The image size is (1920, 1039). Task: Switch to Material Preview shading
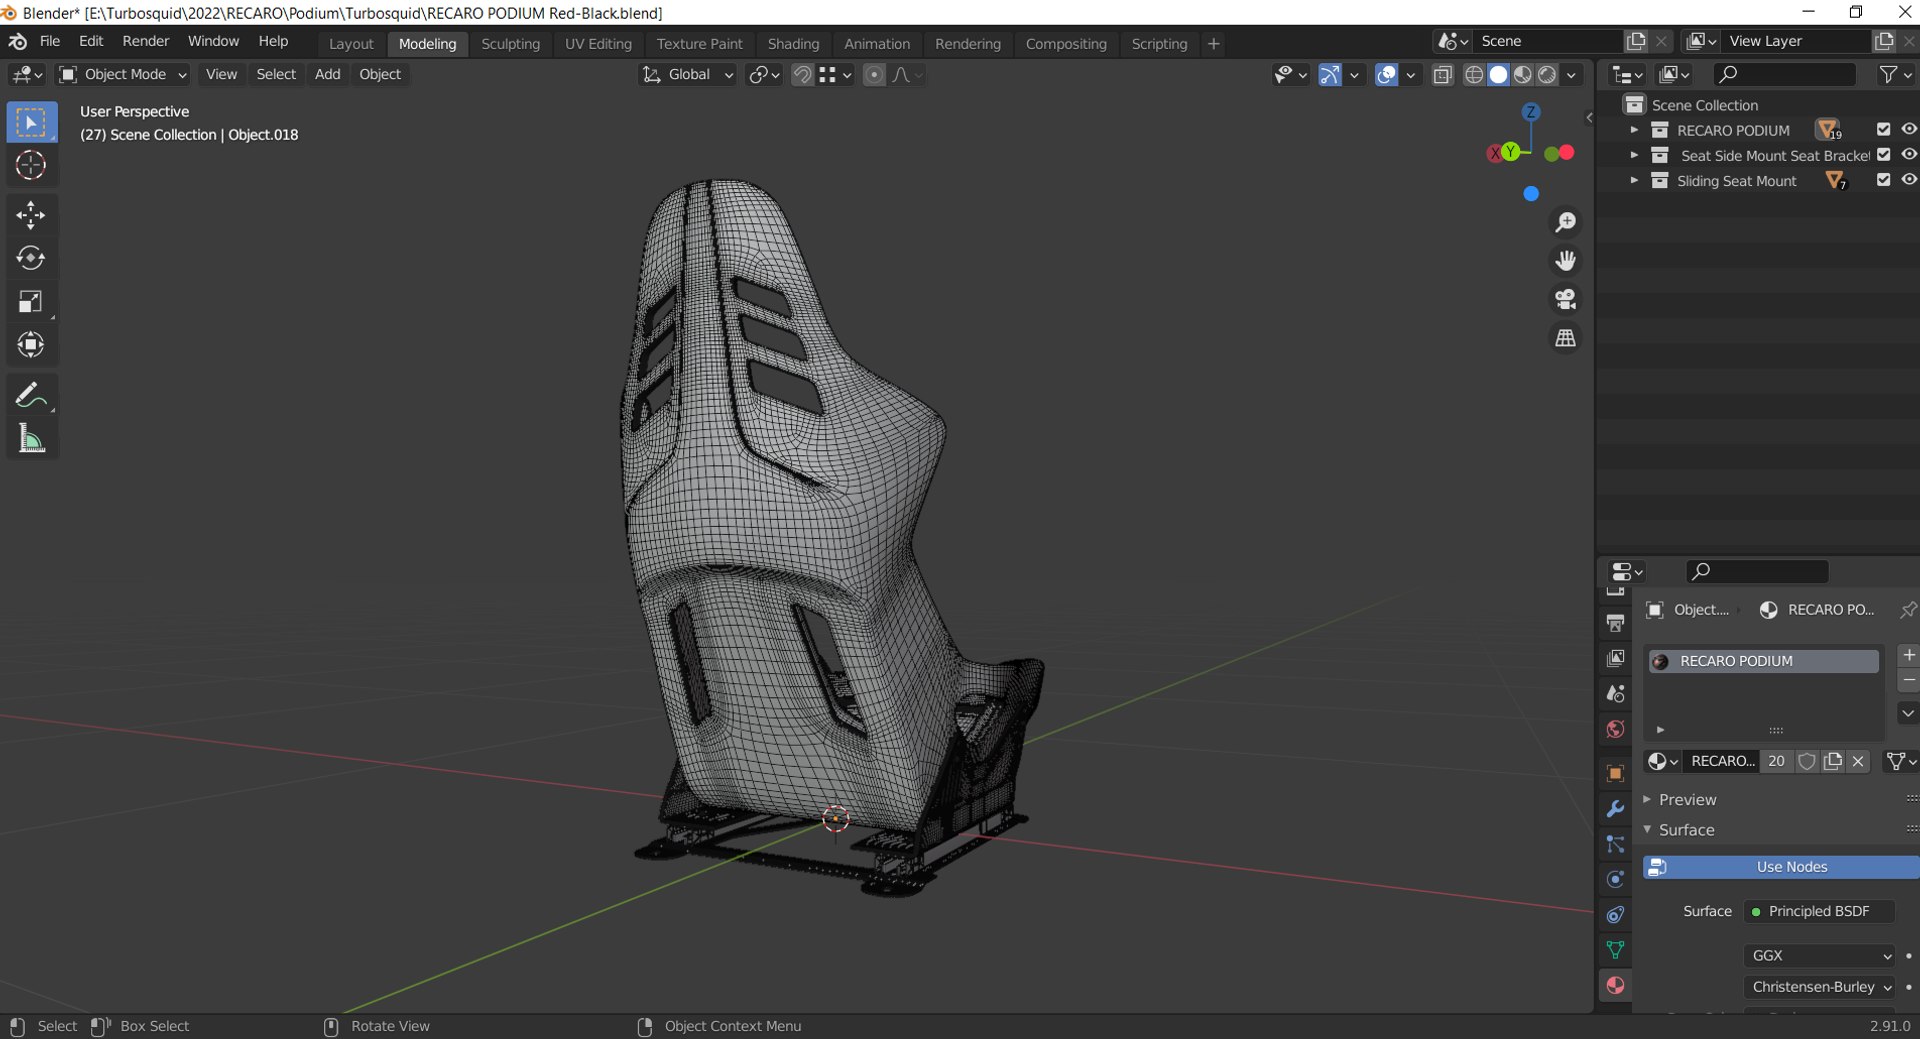tap(1522, 74)
